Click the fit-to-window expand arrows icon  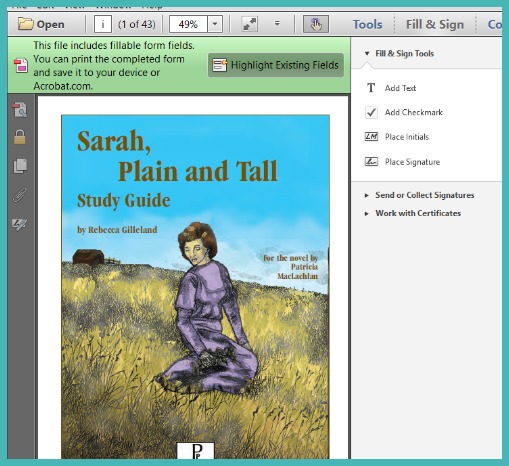coord(249,24)
